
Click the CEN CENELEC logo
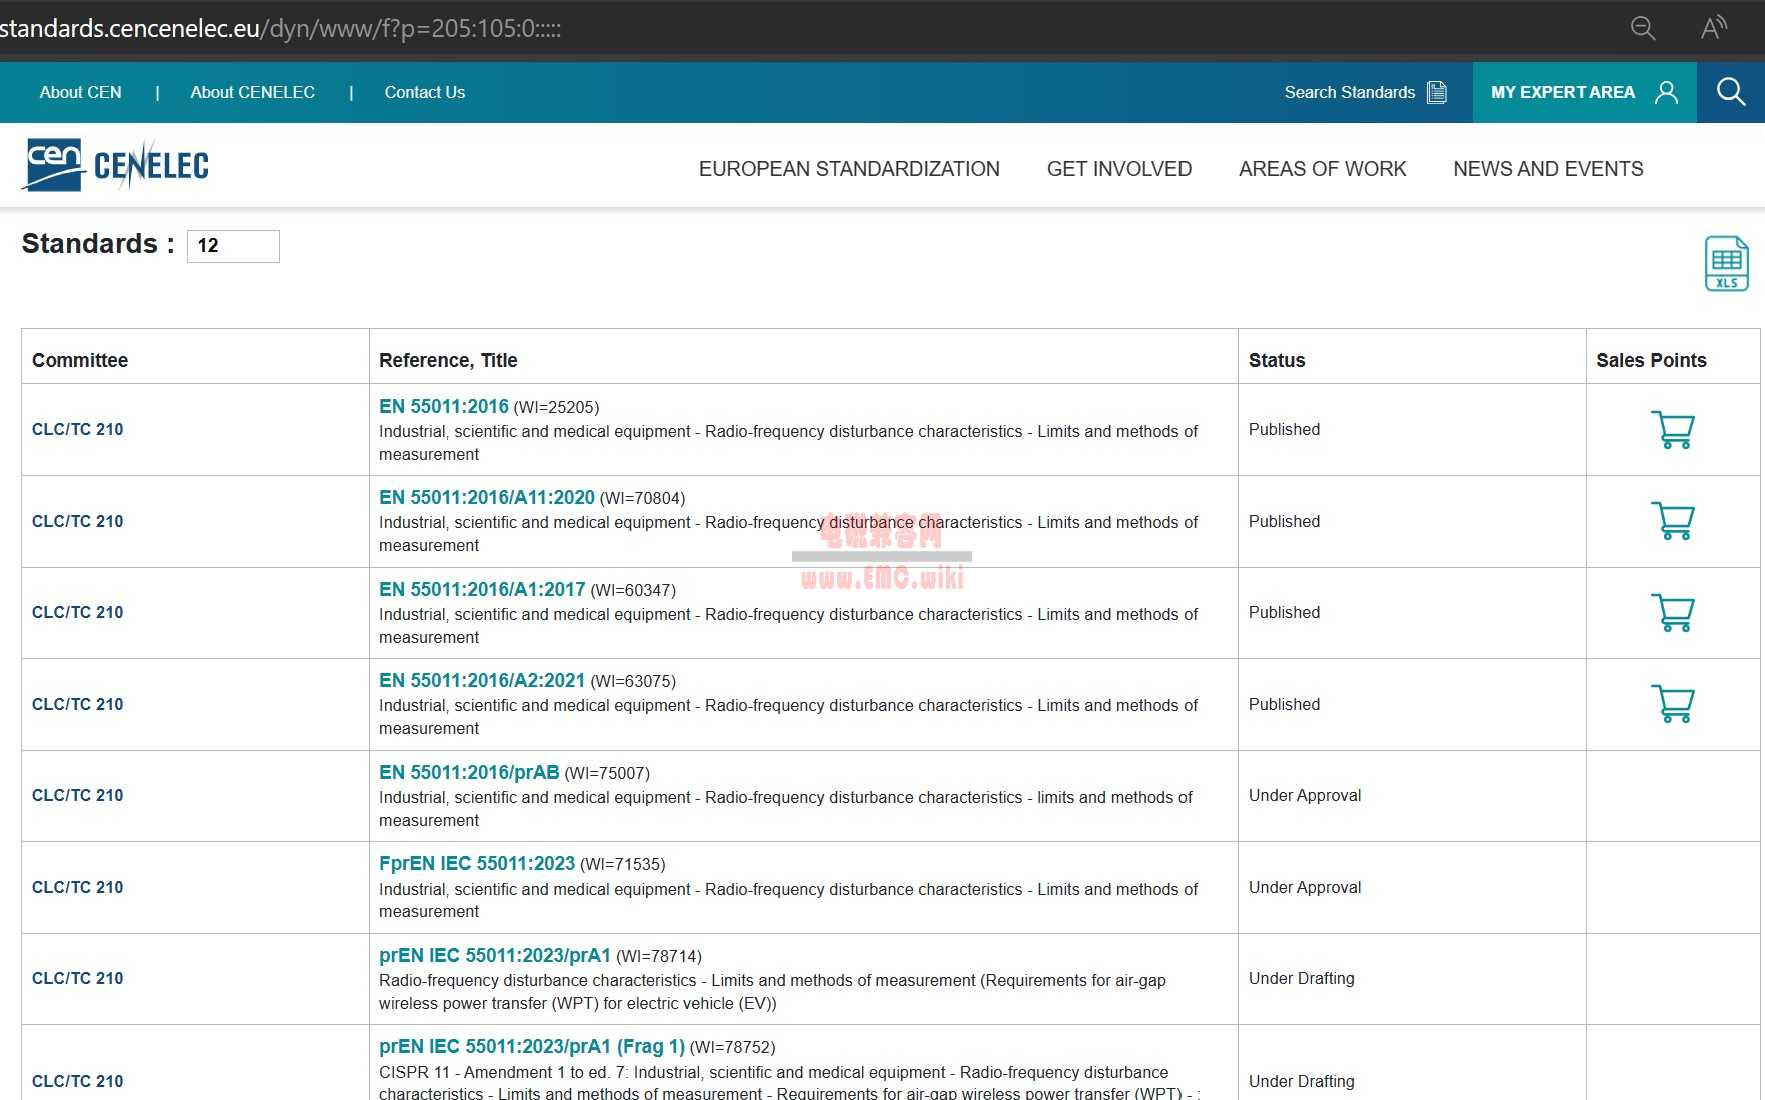tap(116, 165)
